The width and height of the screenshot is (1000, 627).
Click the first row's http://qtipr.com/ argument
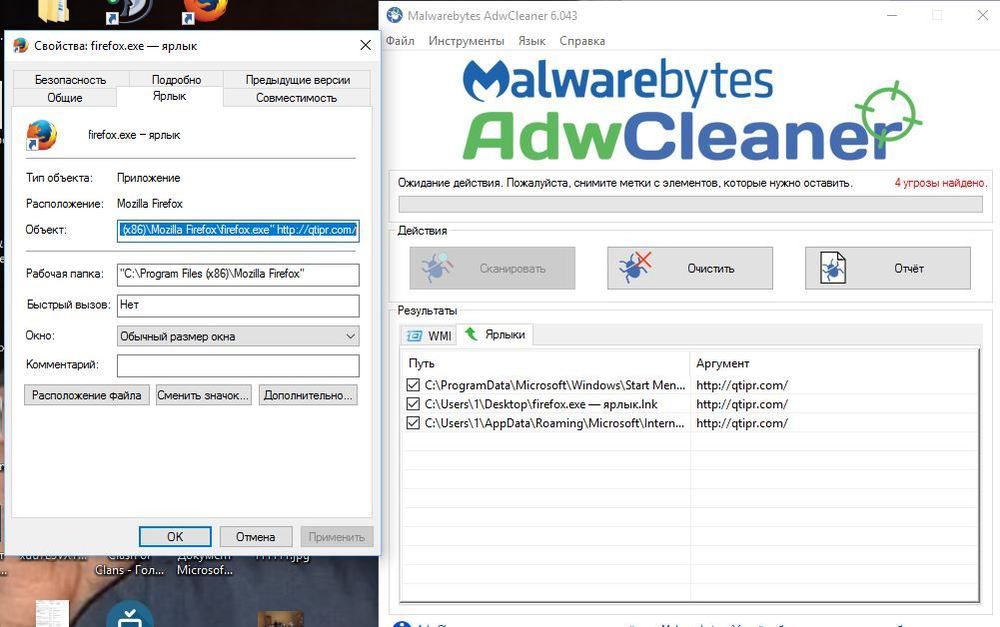742,385
